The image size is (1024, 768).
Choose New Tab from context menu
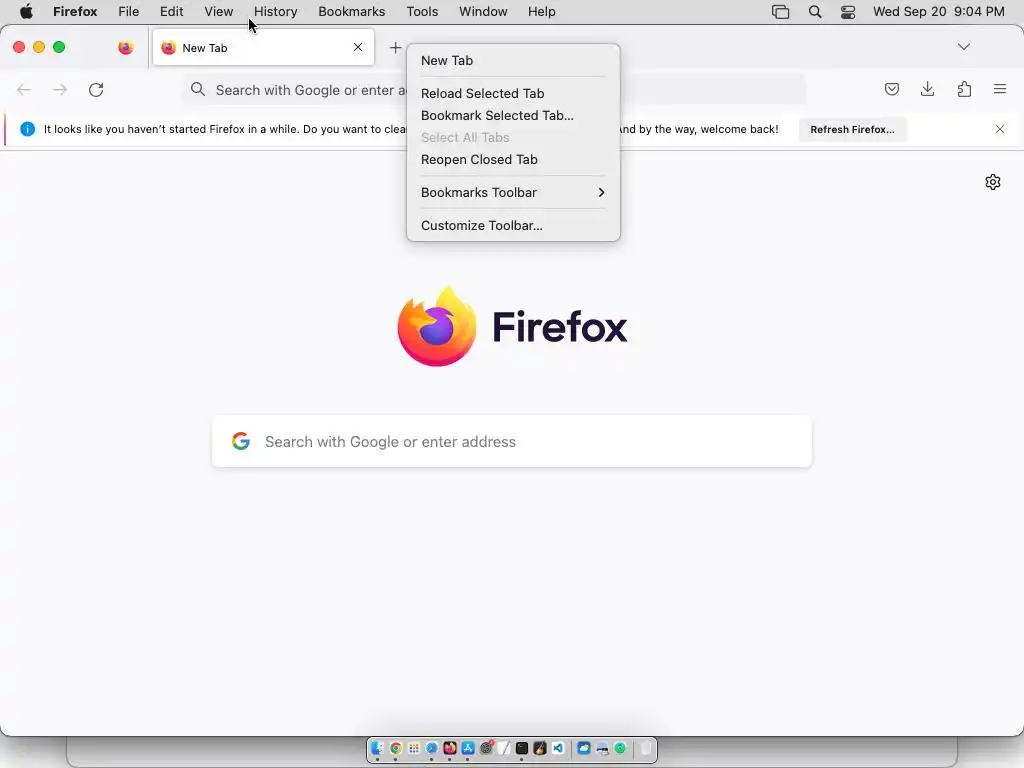click(x=513, y=61)
